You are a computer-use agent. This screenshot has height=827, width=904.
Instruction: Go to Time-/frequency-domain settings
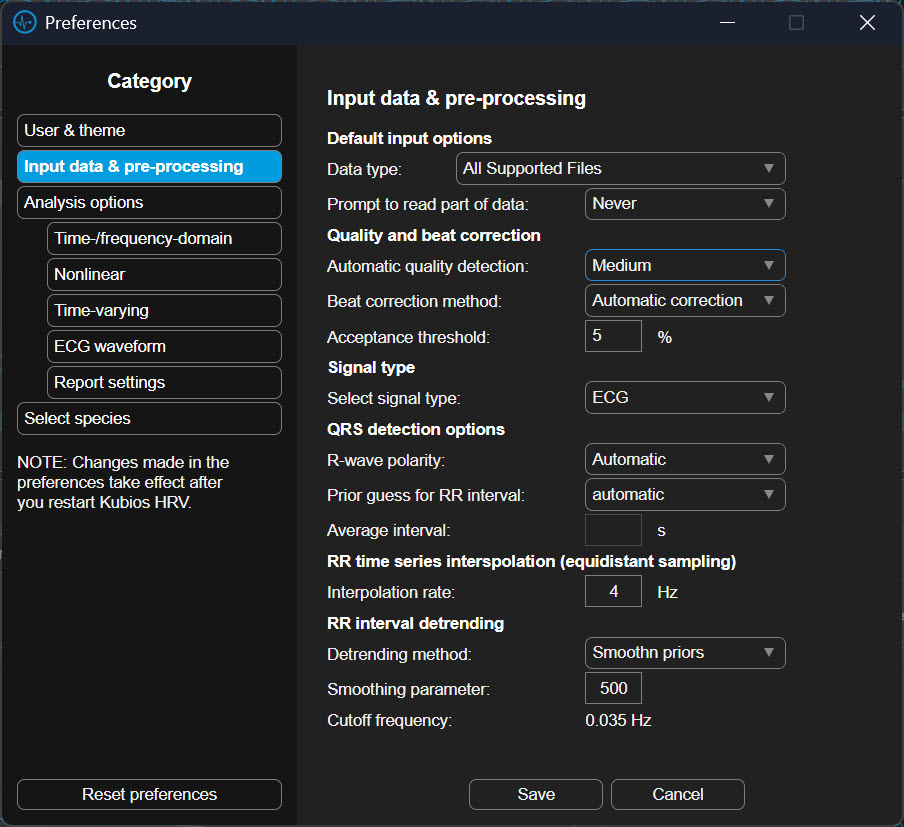coord(164,239)
